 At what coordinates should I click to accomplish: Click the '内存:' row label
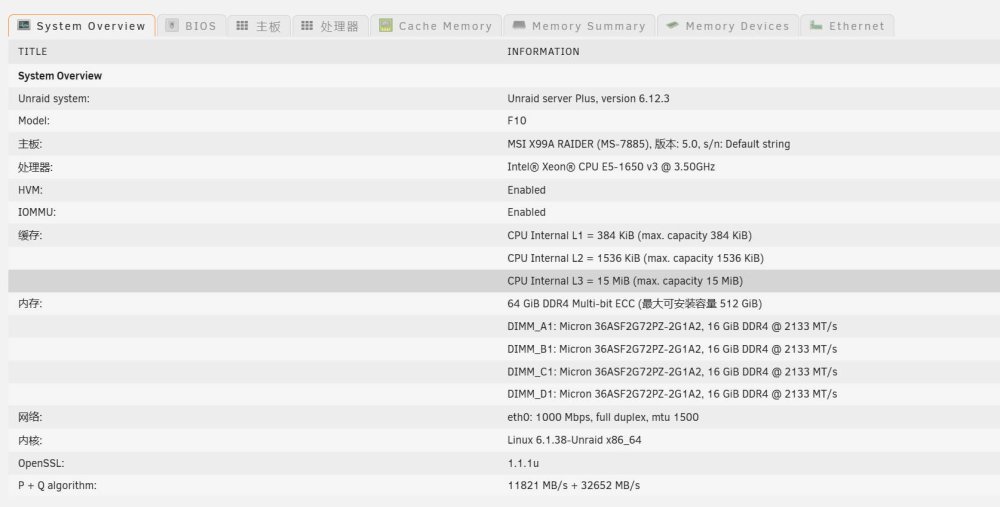click(x=30, y=304)
